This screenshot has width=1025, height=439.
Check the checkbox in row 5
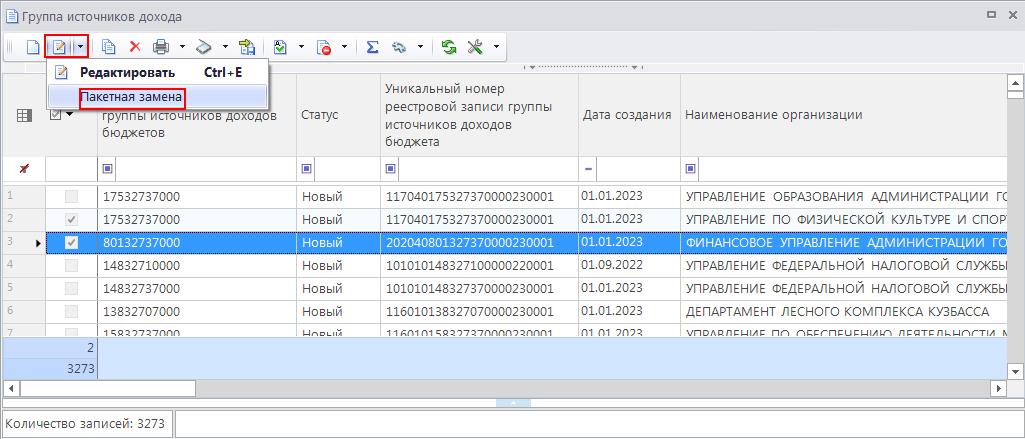[72, 289]
